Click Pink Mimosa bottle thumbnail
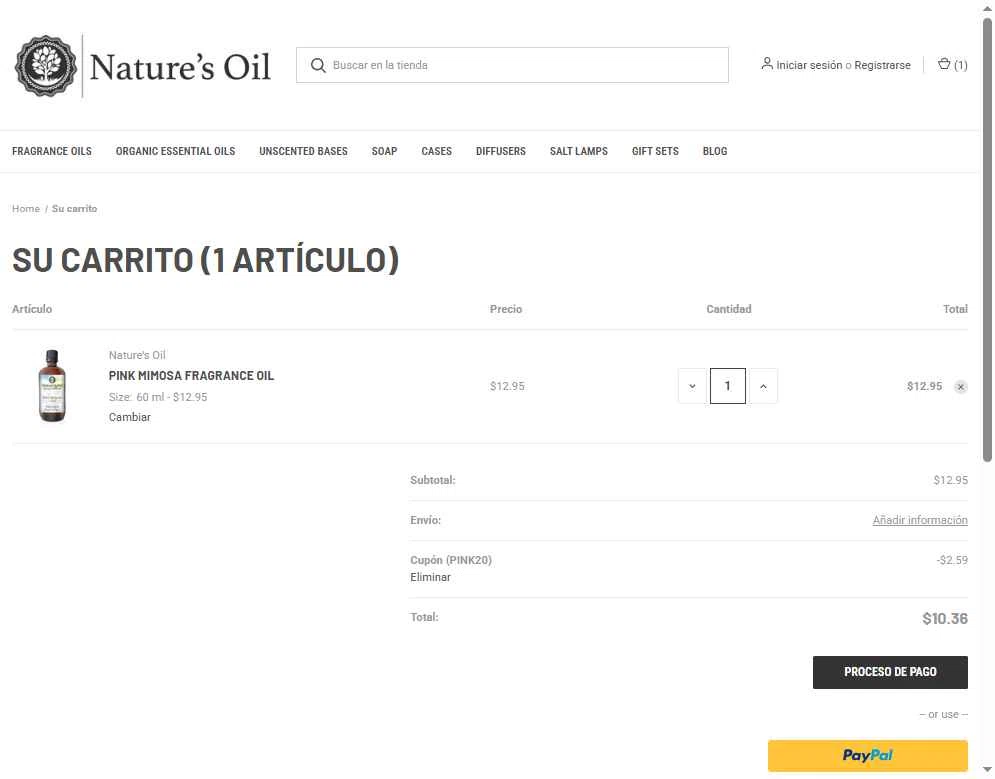 click(52, 386)
